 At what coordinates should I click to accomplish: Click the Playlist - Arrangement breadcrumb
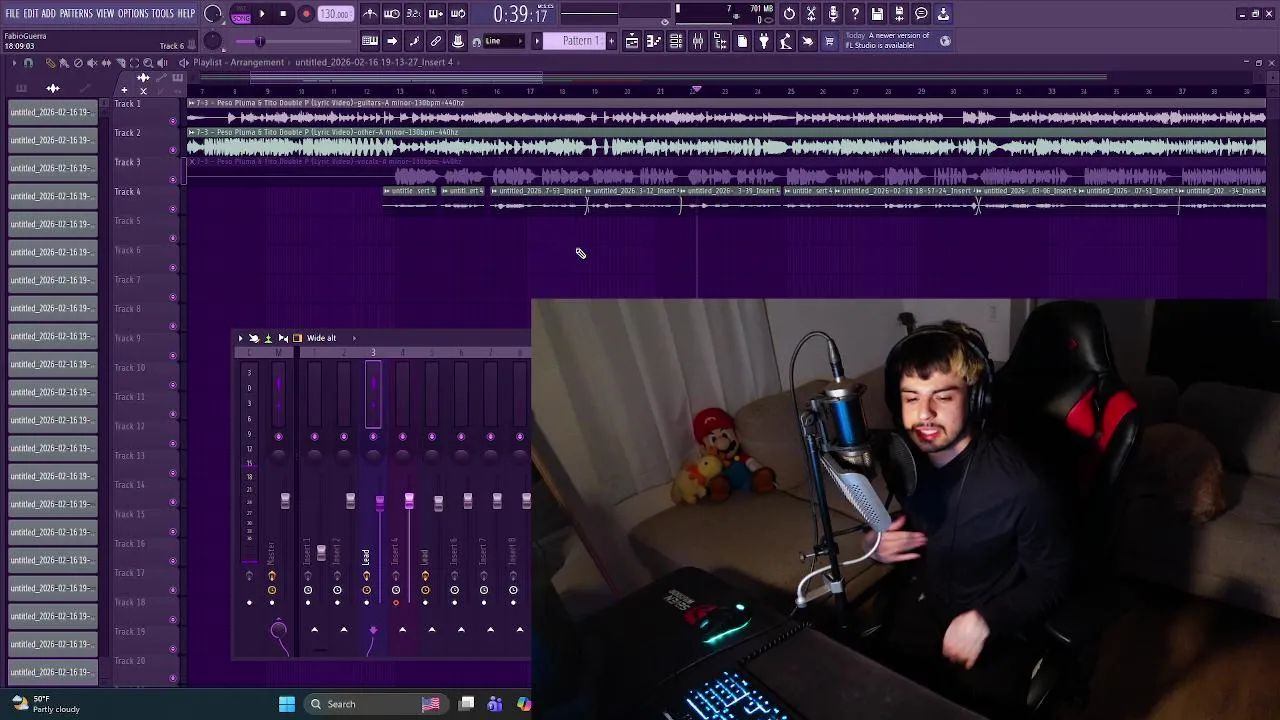(238, 62)
